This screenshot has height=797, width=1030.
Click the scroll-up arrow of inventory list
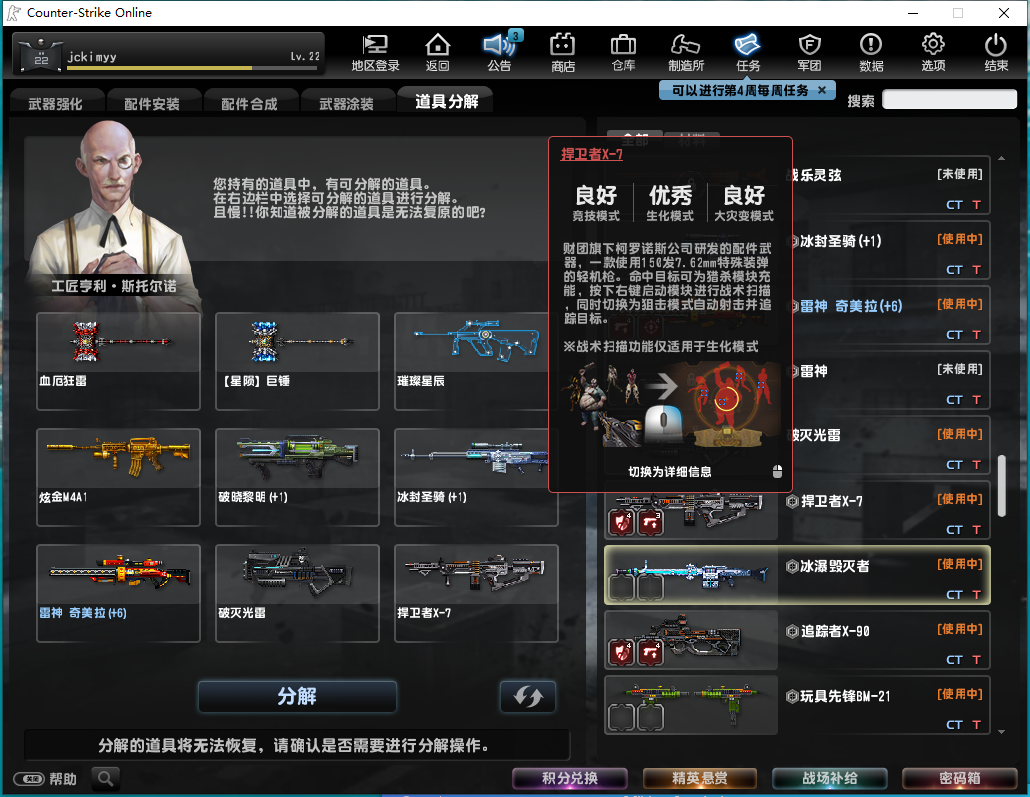[1002, 158]
